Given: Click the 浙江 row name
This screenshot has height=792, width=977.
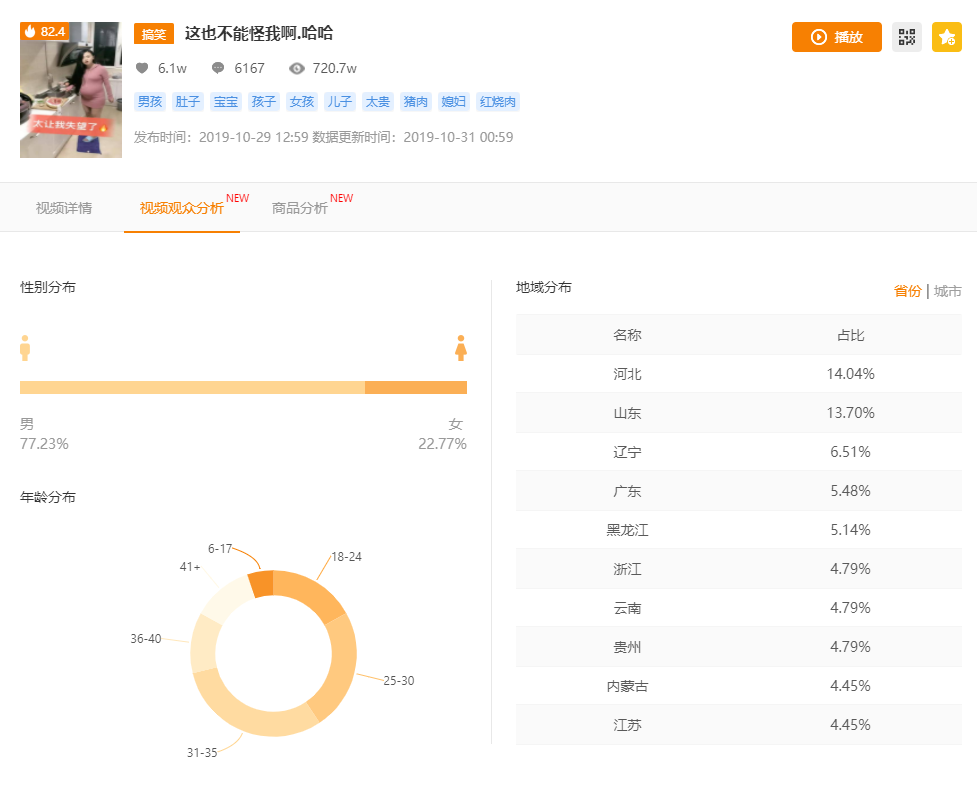Looking at the screenshot, I should pyautogui.click(x=627, y=569).
